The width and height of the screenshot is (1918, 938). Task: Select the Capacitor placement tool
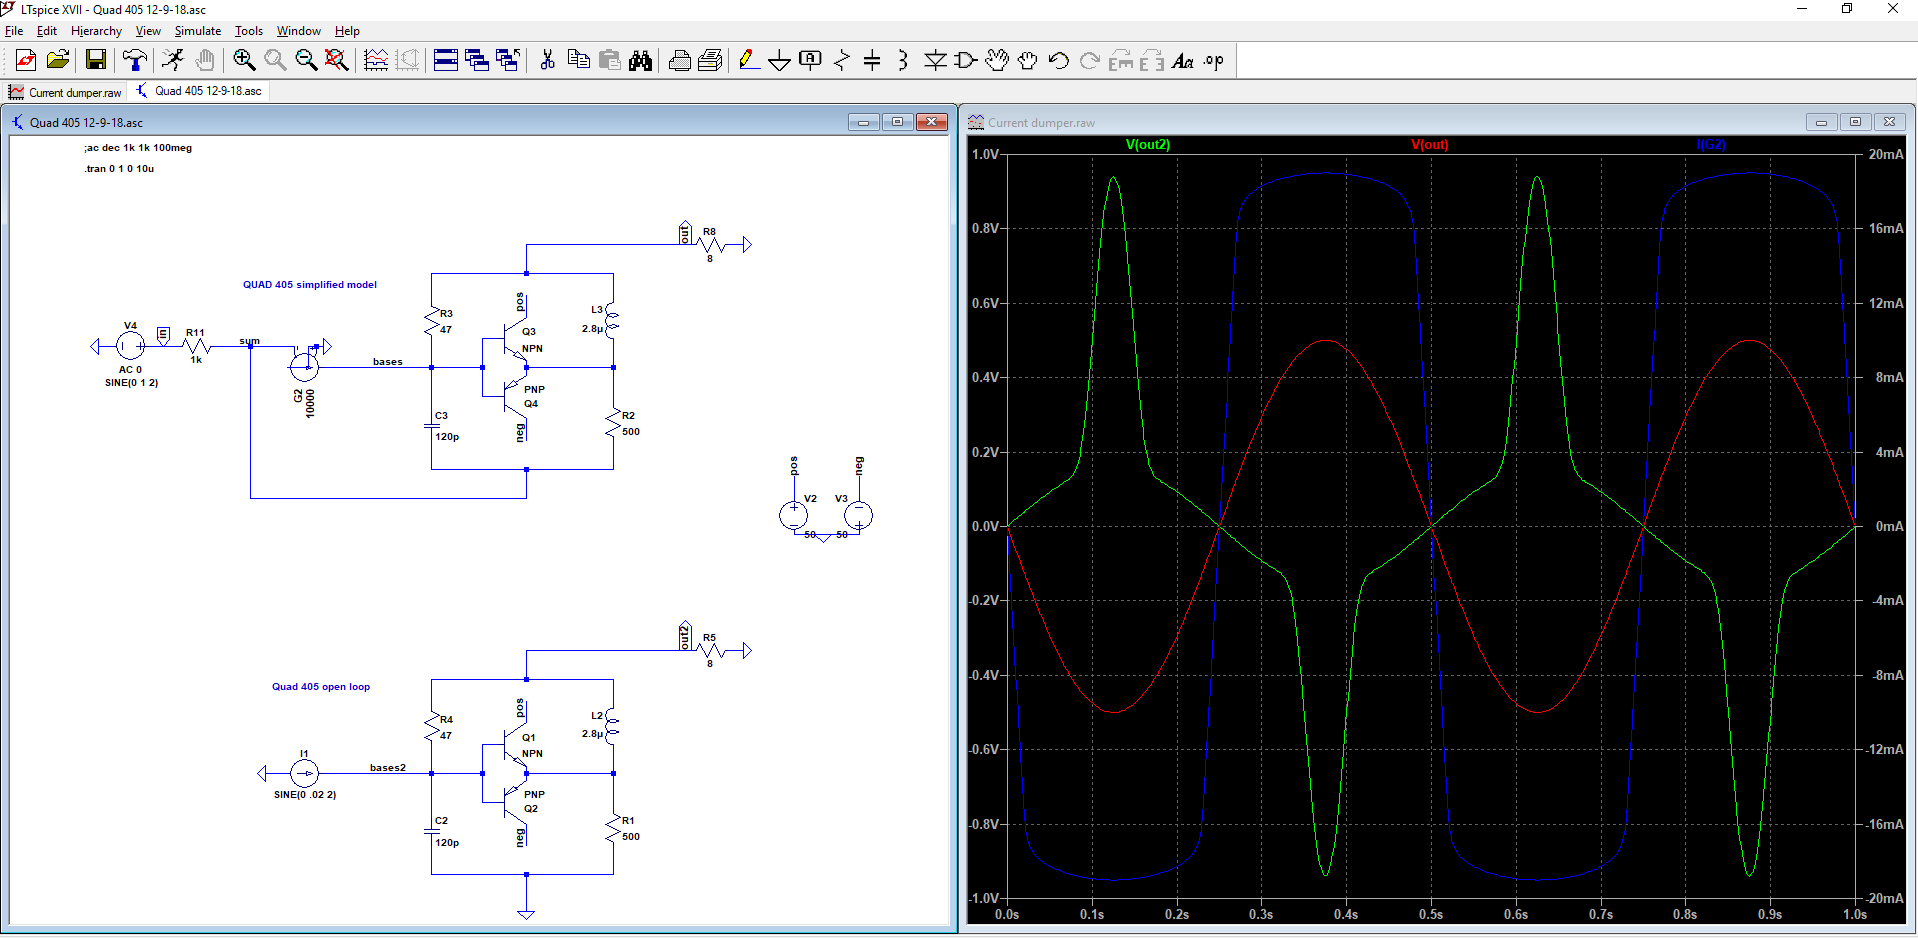(x=872, y=61)
